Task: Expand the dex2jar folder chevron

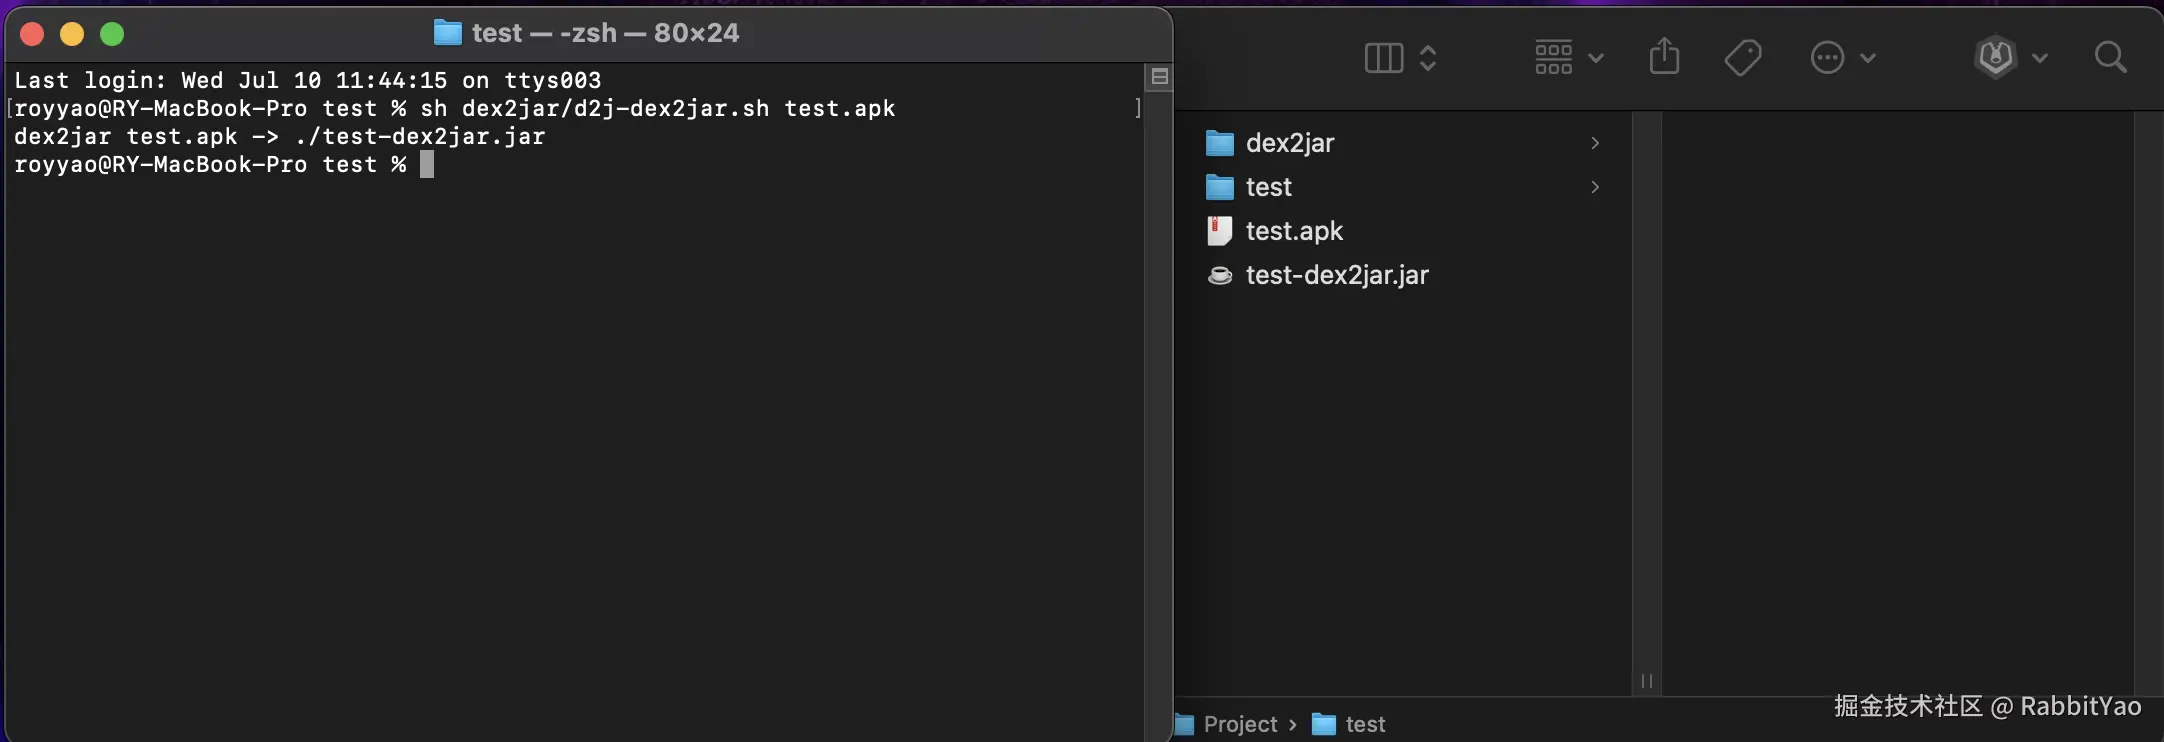Action: click(x=1595, y=143)
